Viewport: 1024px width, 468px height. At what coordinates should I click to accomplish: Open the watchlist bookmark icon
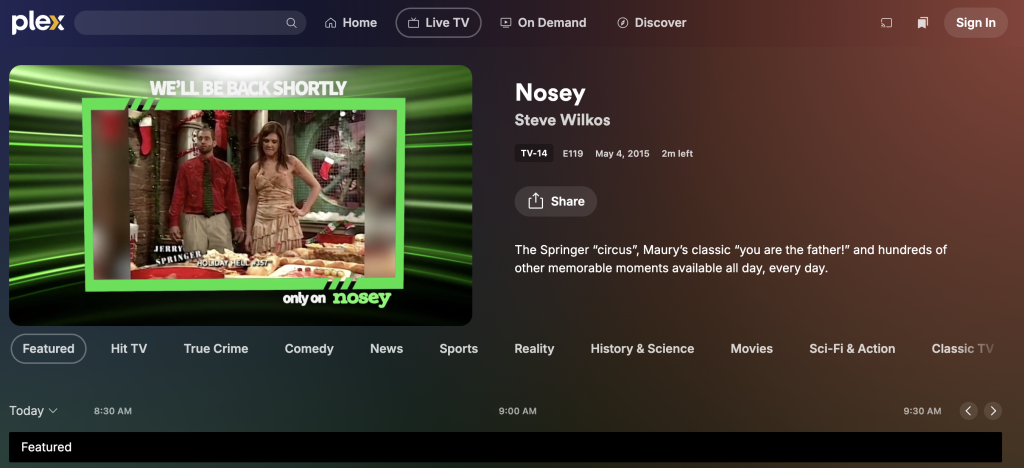point(922,23)
